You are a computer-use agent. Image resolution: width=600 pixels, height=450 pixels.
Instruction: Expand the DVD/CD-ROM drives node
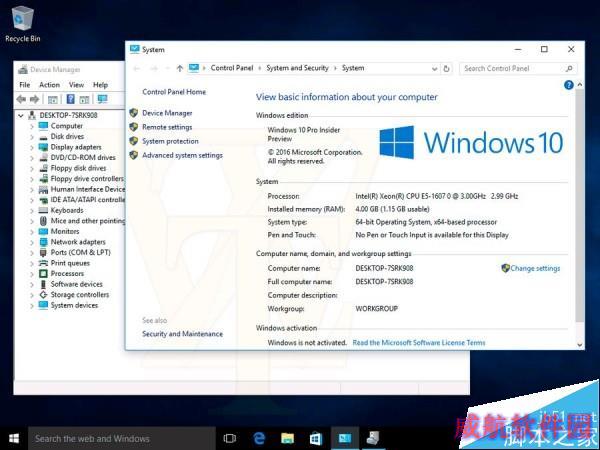(32, 158)
